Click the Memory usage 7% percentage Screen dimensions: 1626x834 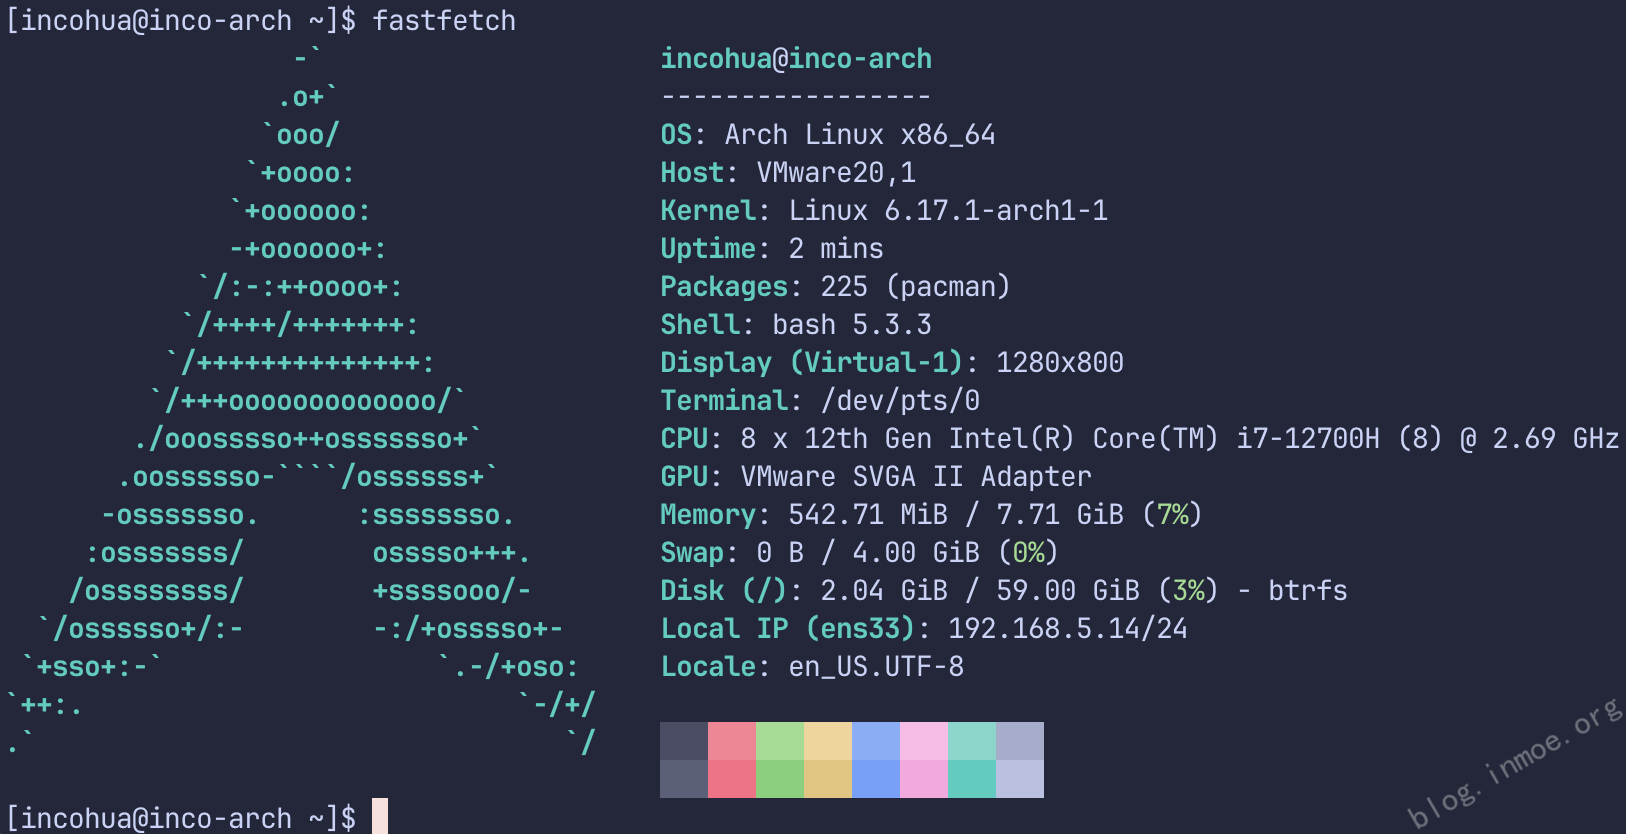pyautogui.click(x=1172, y=515)
